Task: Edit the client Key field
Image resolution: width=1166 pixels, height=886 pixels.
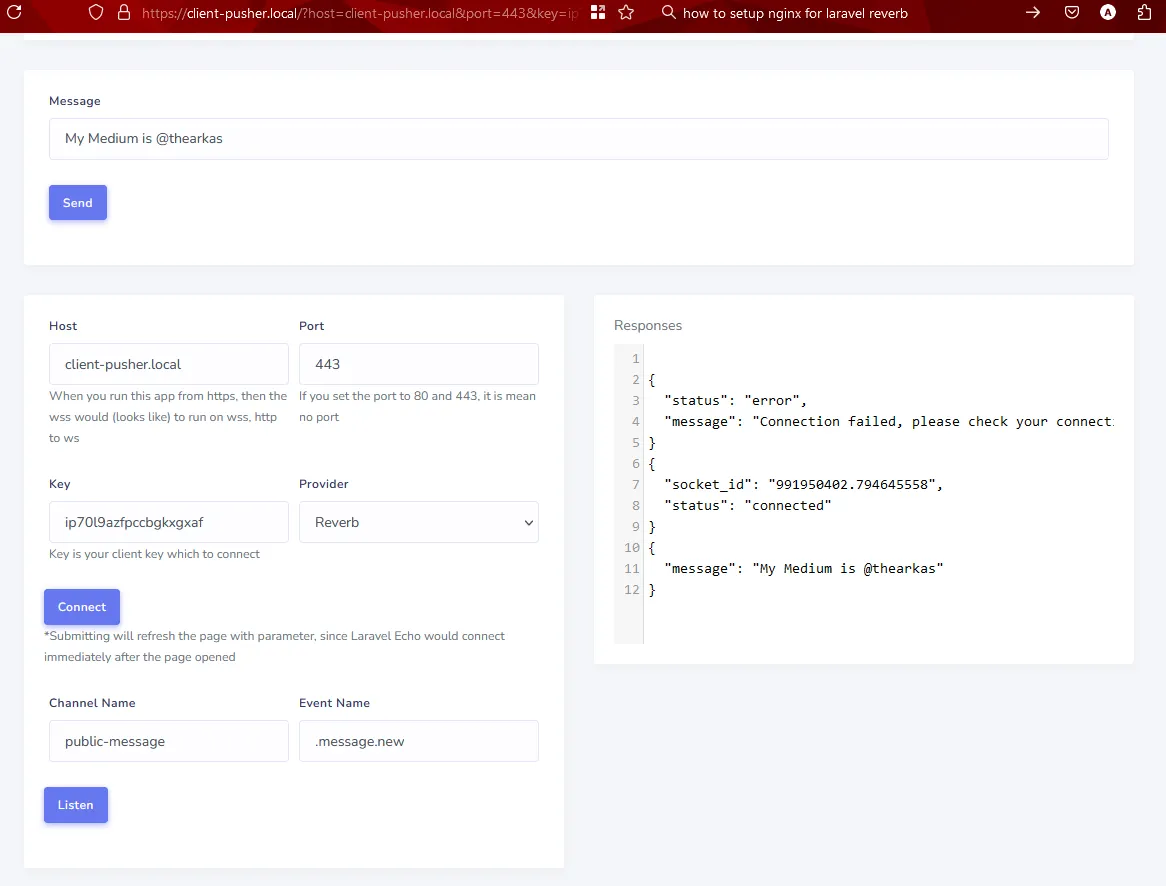Action: coord(168,522)
